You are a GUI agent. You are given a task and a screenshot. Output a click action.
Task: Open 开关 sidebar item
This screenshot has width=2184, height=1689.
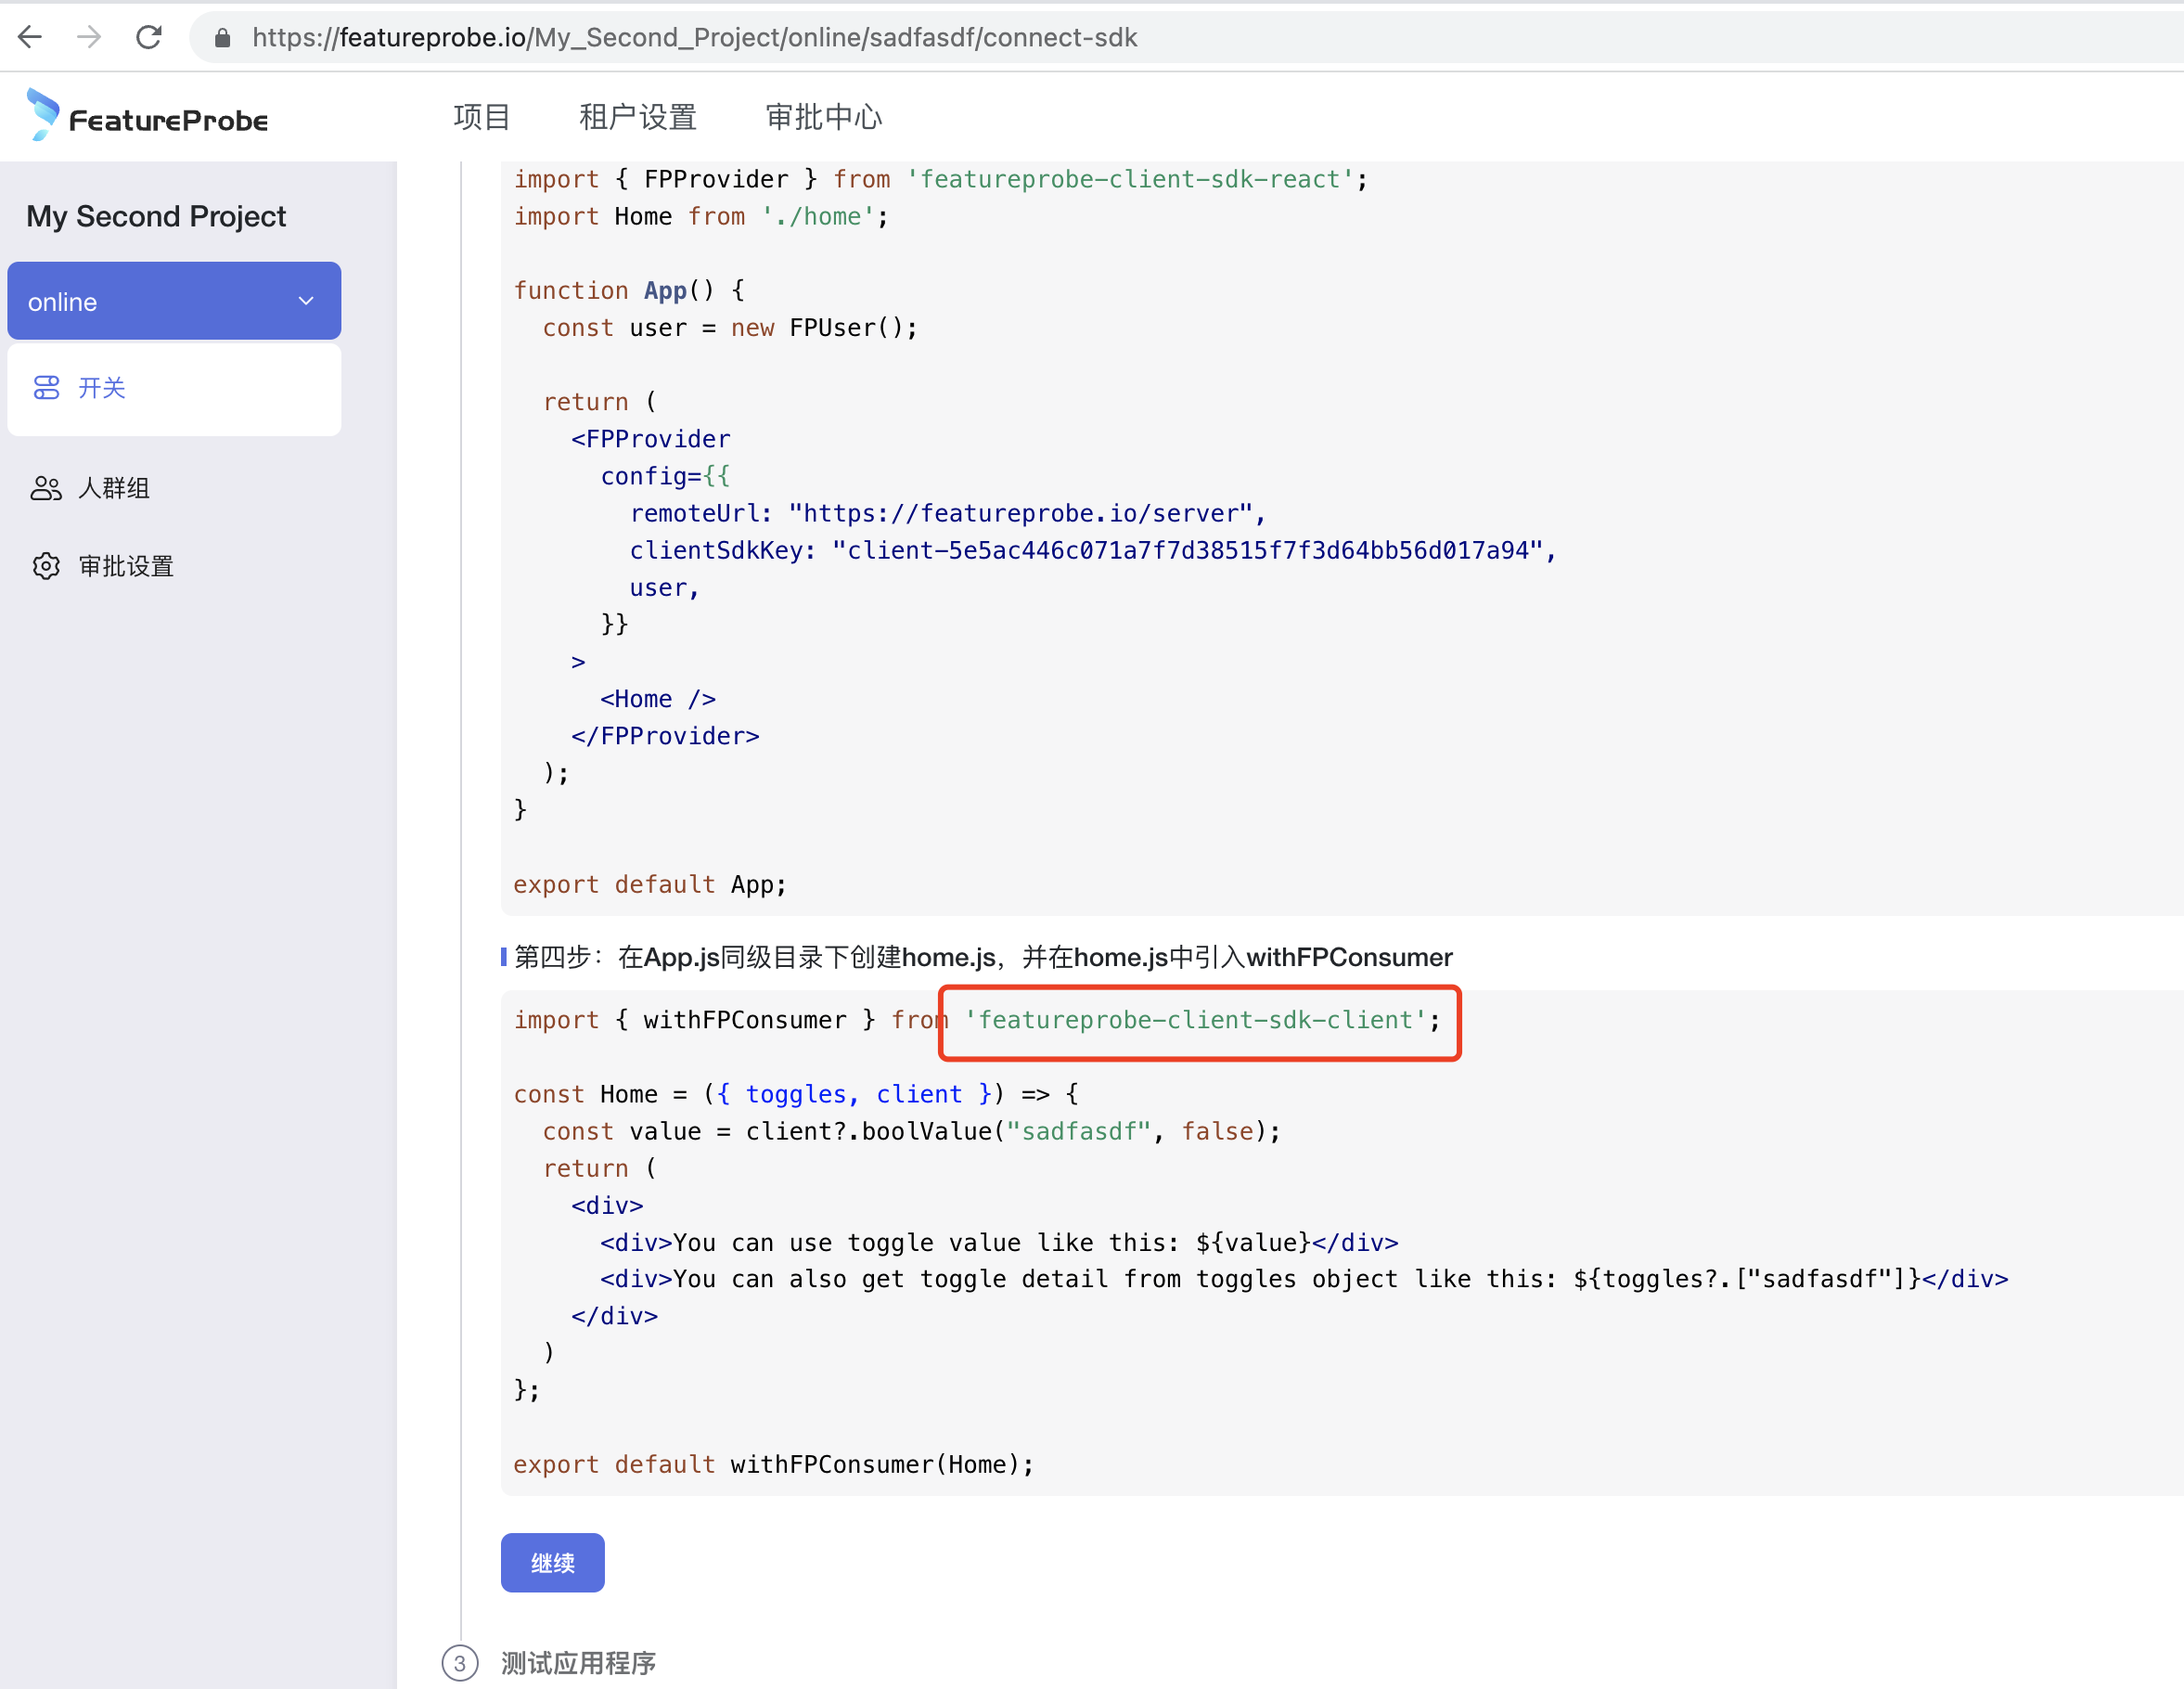[174, 388]
